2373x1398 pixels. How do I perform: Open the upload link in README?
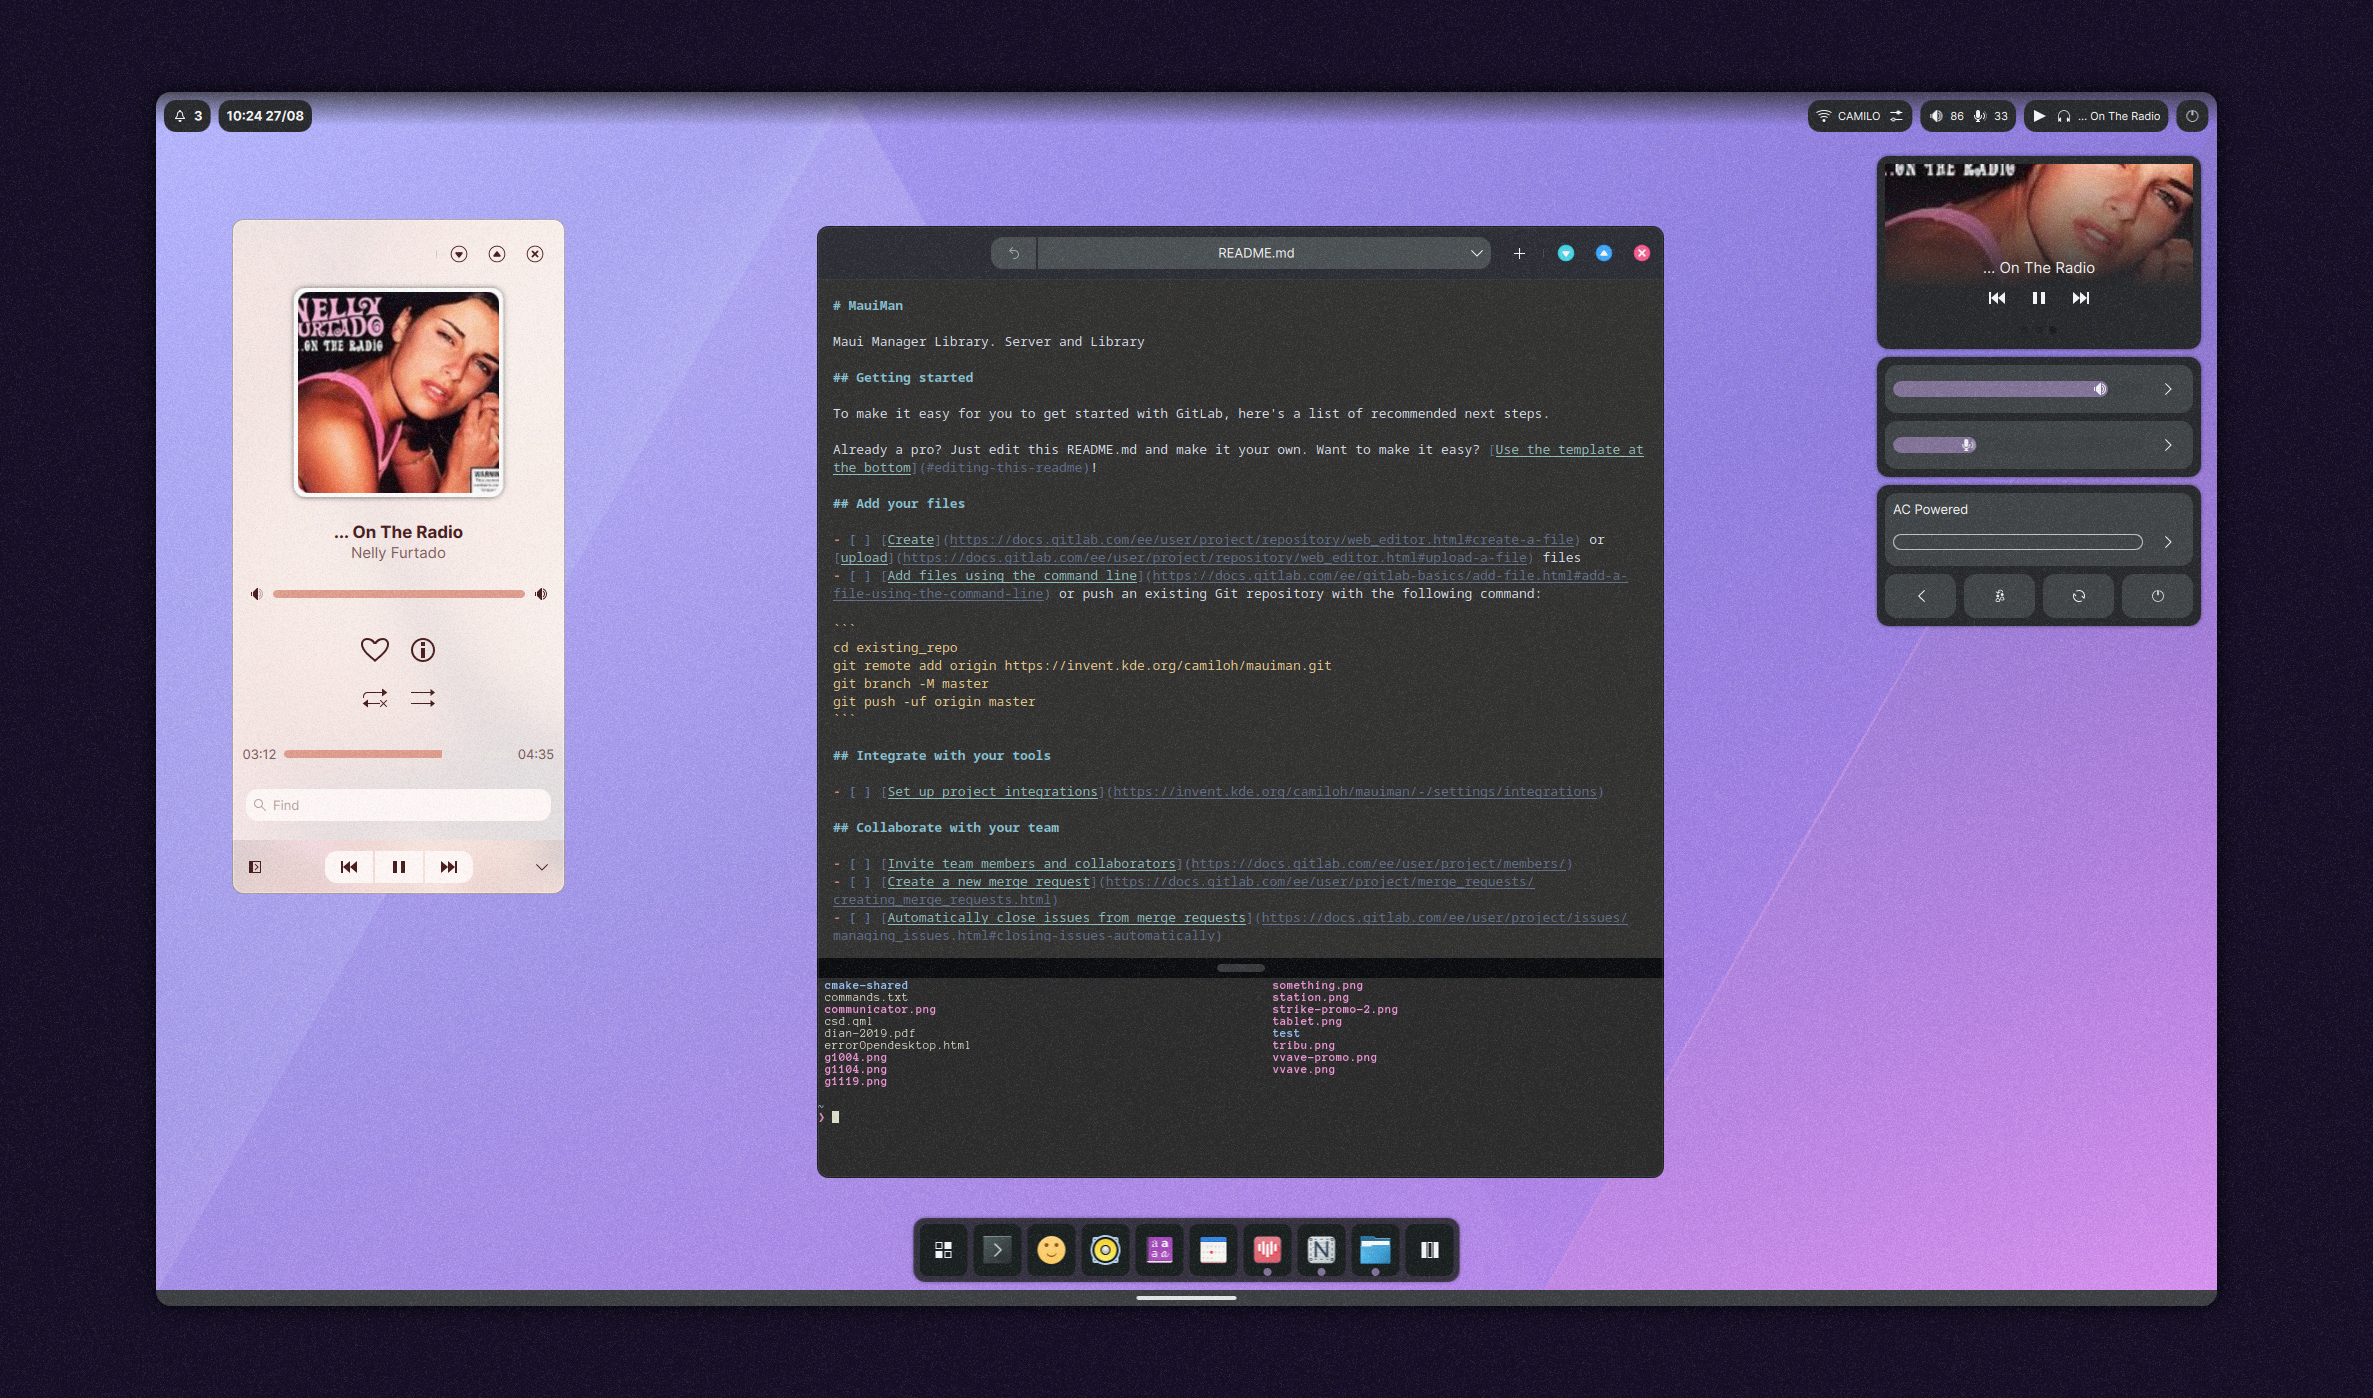[x=863, y=558]
